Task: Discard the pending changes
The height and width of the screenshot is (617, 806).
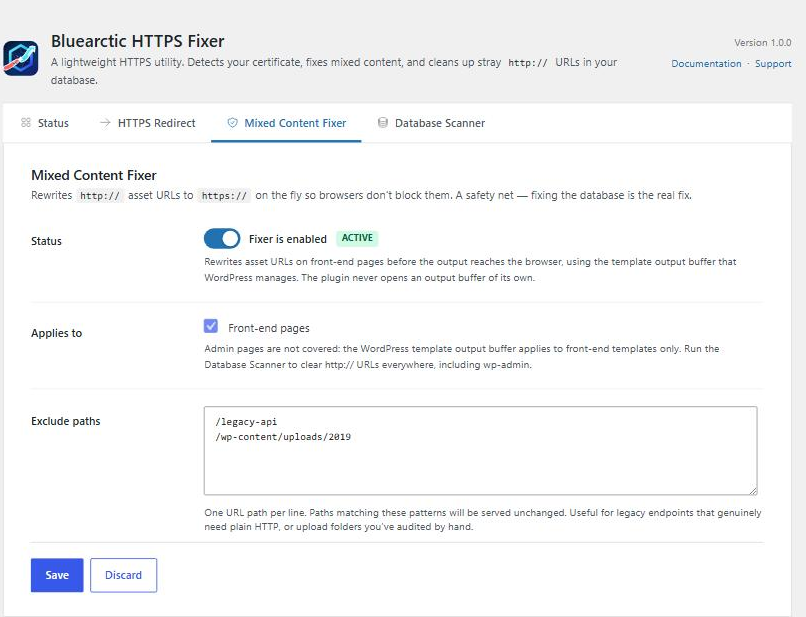Action: 123,575
